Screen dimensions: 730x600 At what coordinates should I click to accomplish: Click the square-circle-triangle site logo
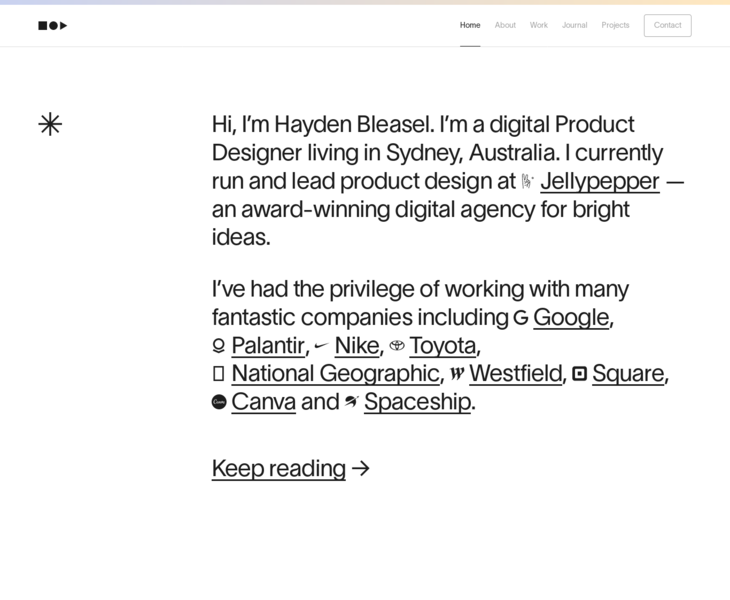[x=53, y=26]
